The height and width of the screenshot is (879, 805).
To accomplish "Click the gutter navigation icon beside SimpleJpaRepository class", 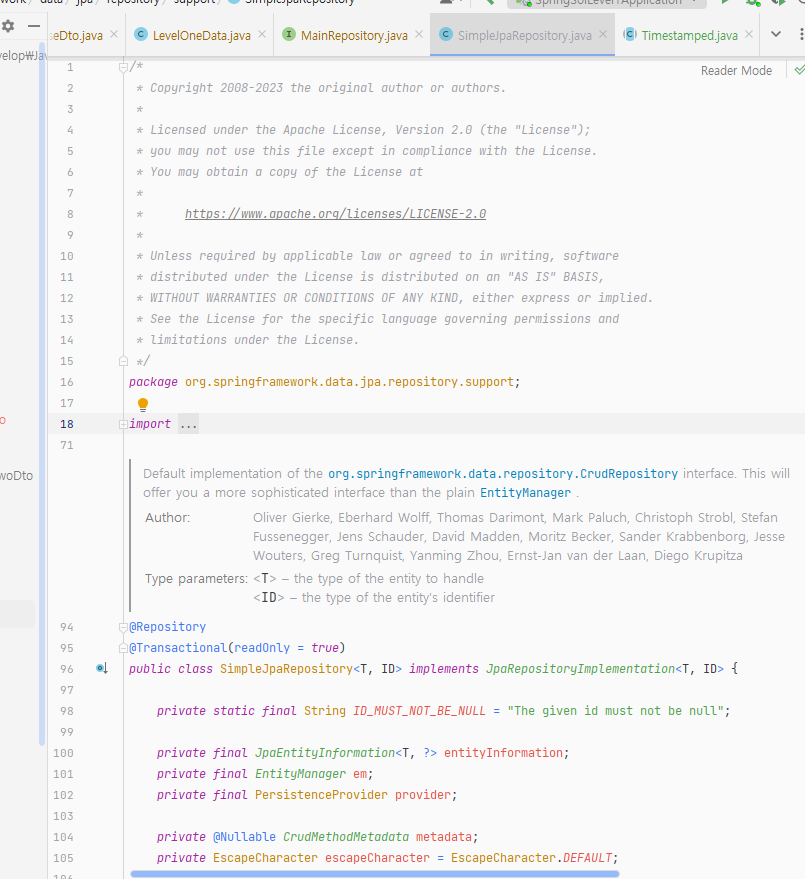I will pos(98,667).
